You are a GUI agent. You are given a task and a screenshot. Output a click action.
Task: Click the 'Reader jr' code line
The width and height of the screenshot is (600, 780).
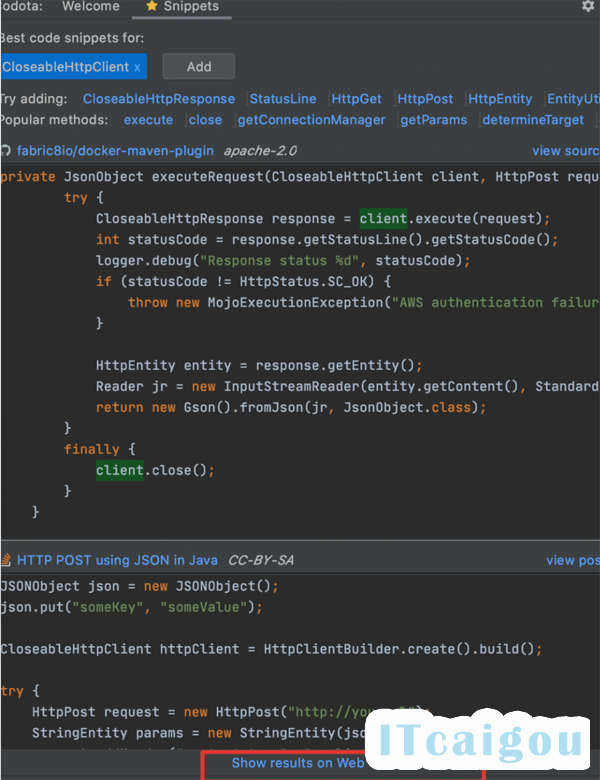(x=347, y=387)
